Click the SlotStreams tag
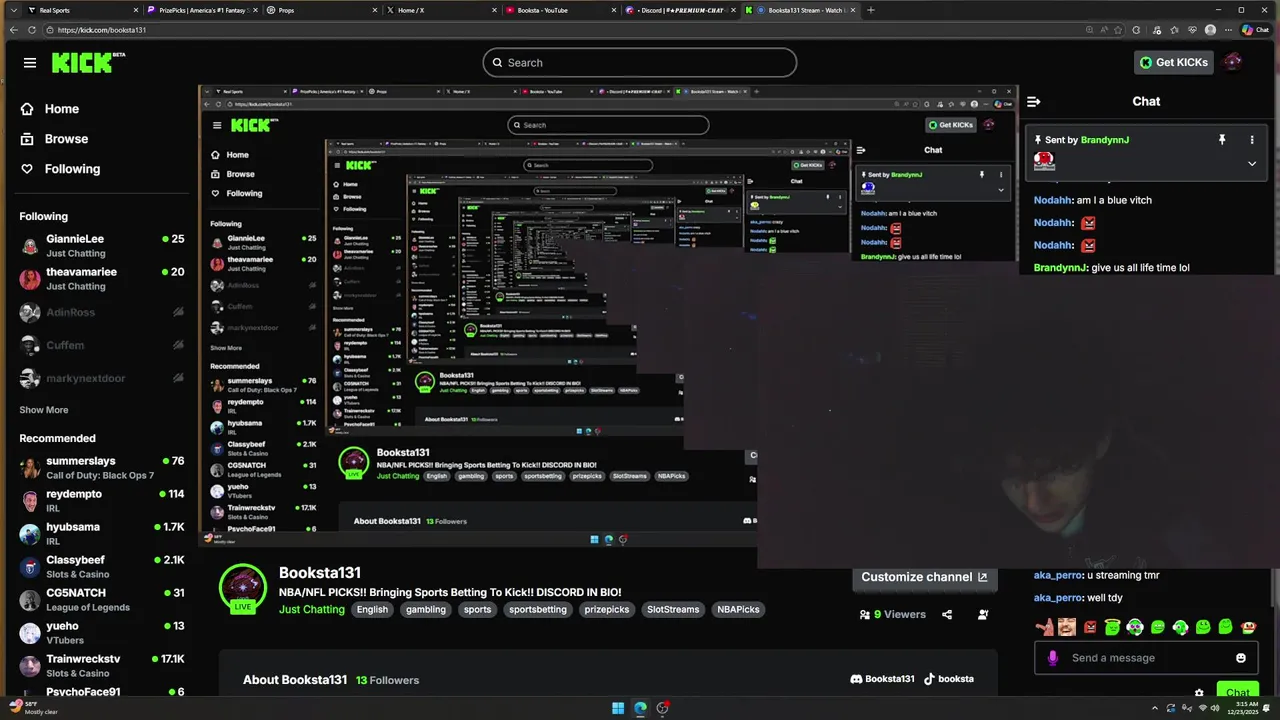Image resolution: width=1280 pixels, height=720 pixels. [673, 609]
